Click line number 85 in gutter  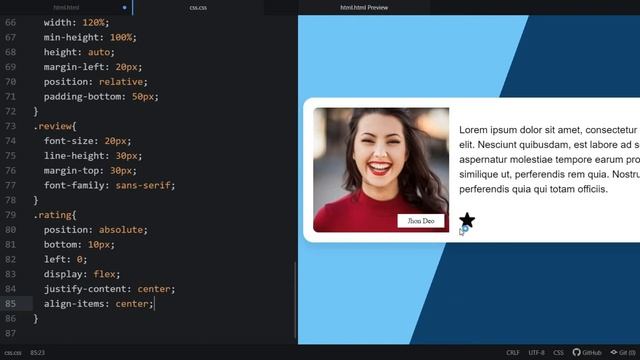click(x=11, y=304)
